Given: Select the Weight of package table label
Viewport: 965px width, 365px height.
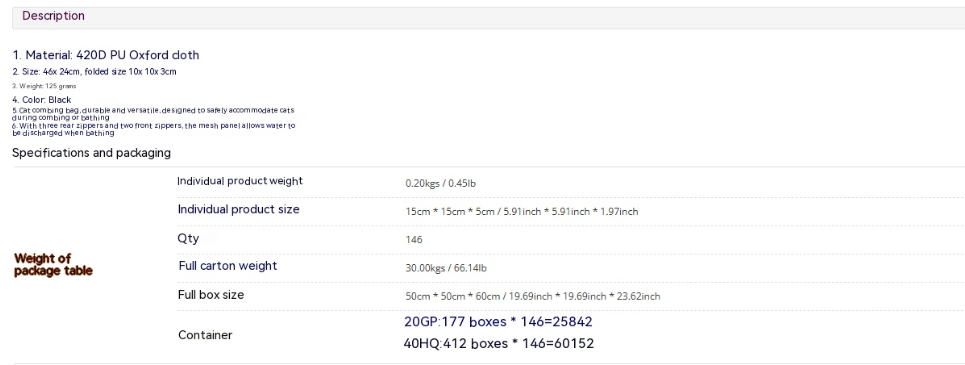Looking at the screenshot, I should (x=54, y=265).
